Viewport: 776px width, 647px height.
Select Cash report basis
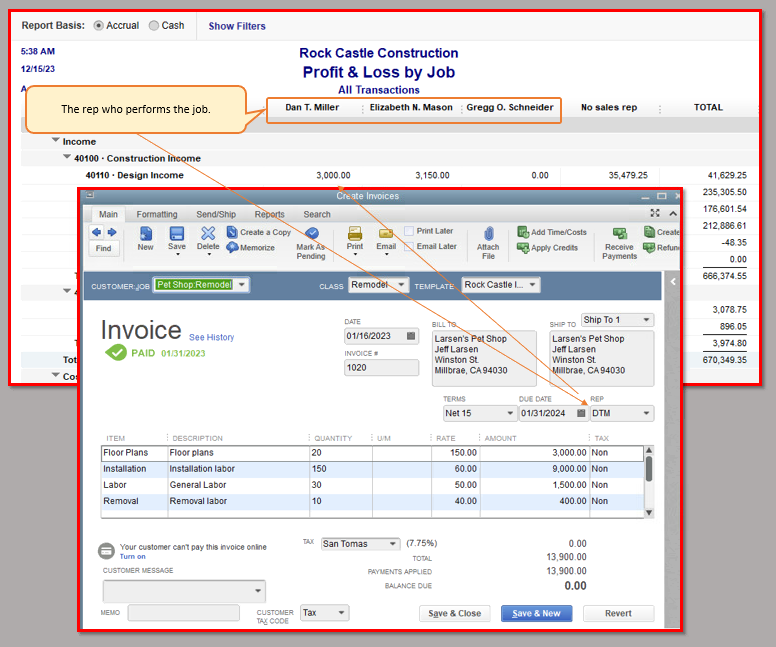pyautogui.click(x=154, y=25)
